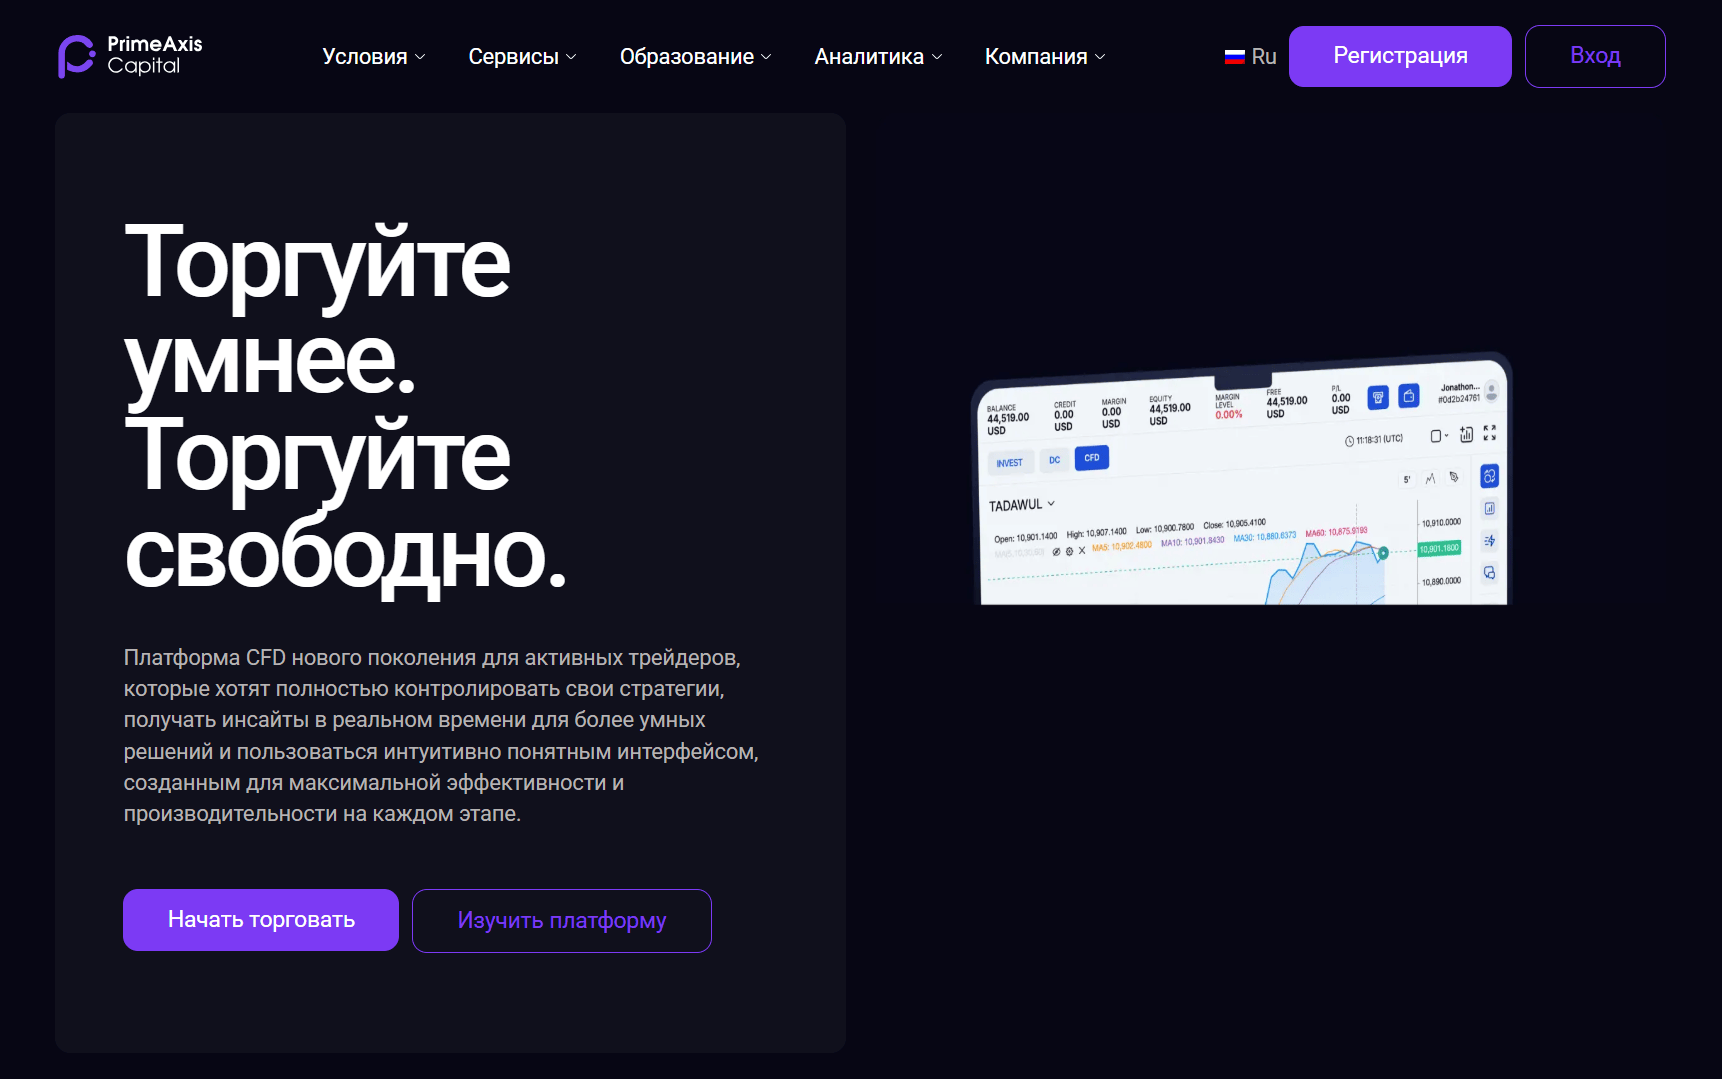Open the Сервисы dropdown menu
Viewport: 1722px width, 1079px height.
[x=522, y=57]
